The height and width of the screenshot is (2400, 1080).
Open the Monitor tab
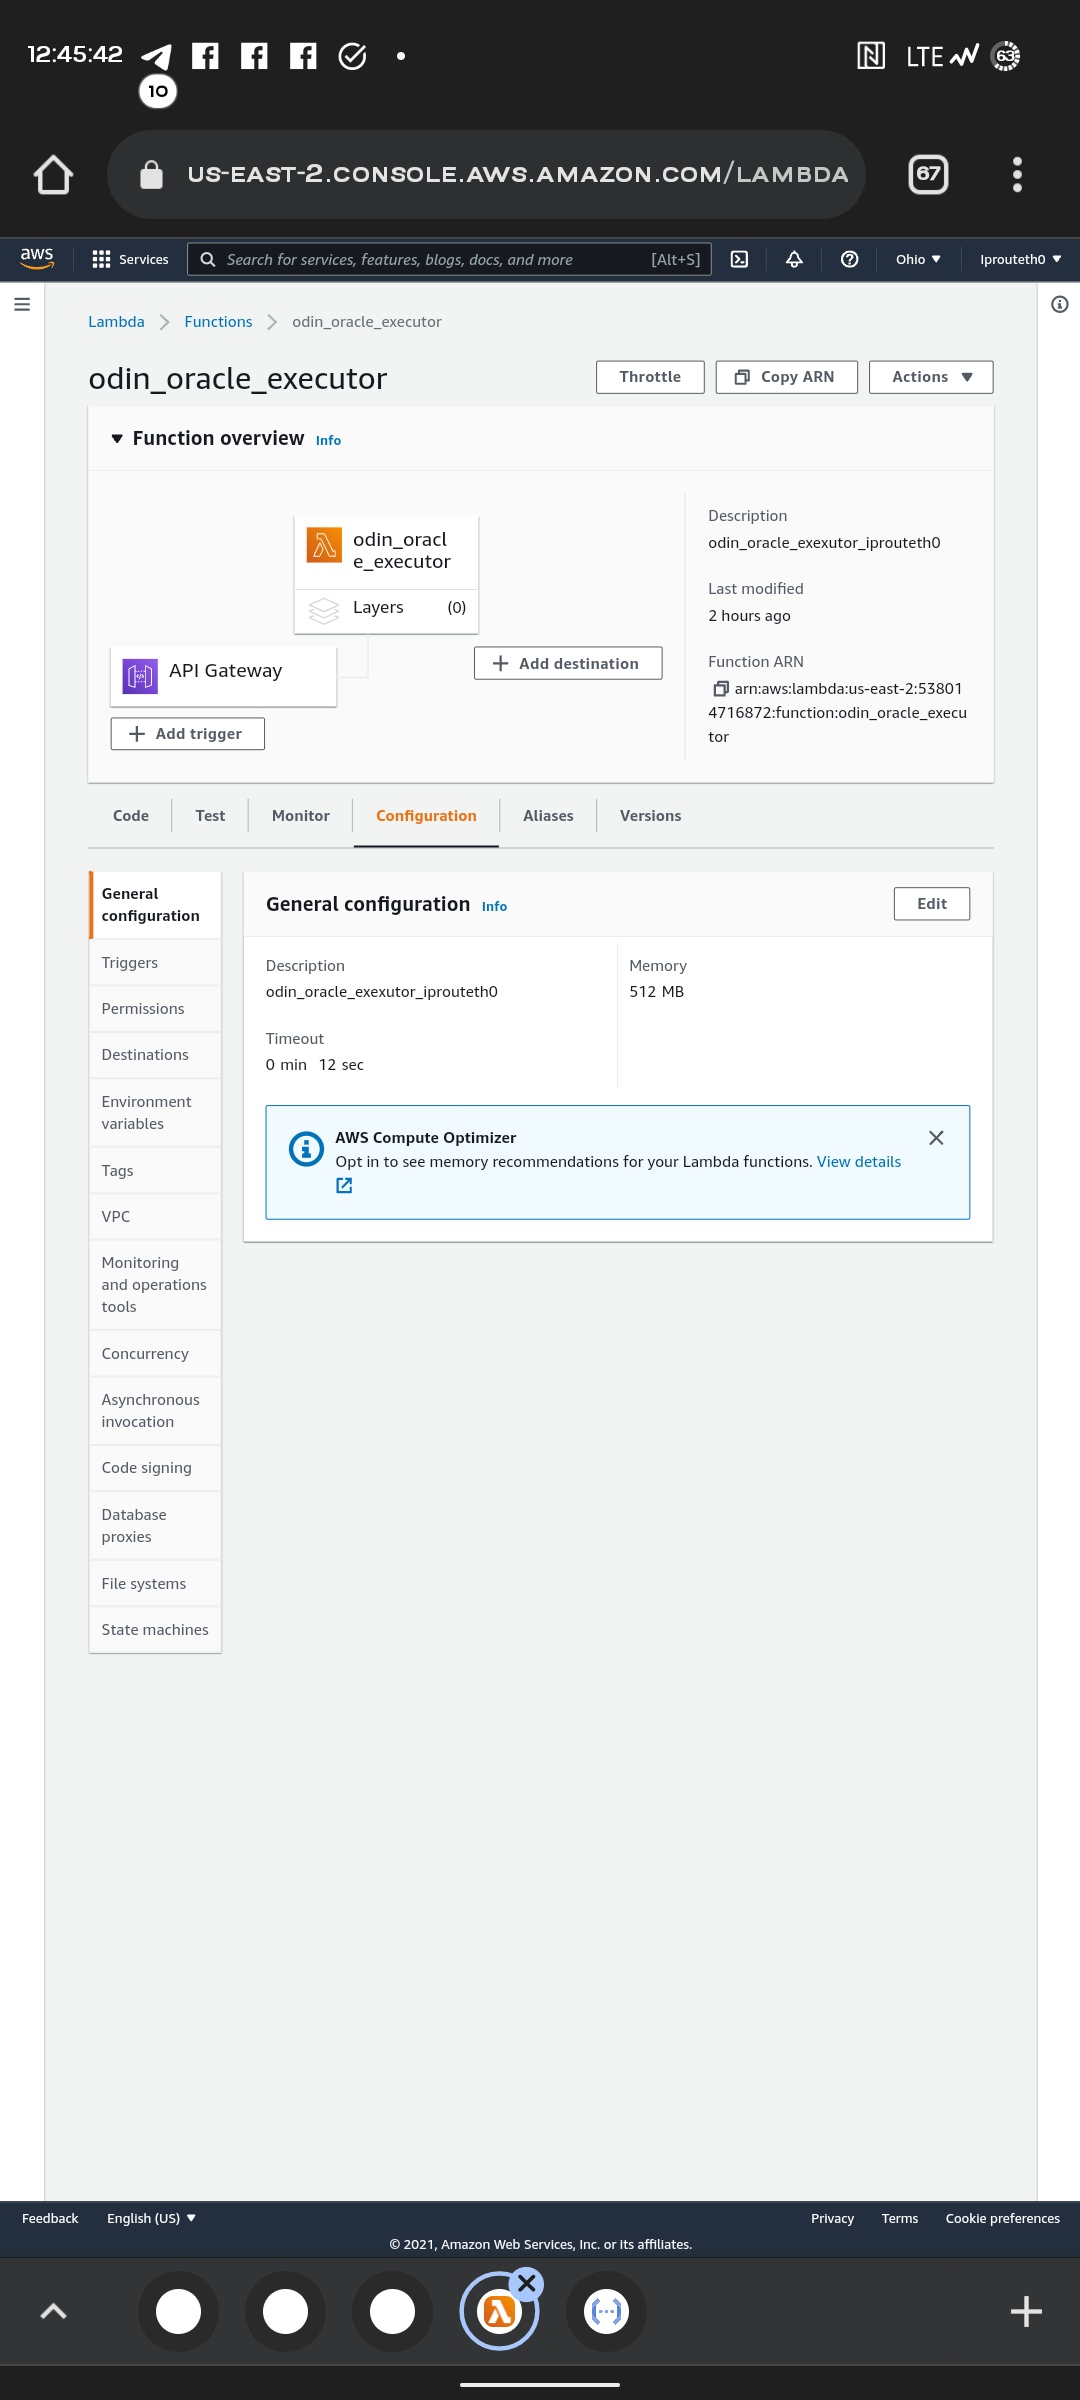(301, 816)
